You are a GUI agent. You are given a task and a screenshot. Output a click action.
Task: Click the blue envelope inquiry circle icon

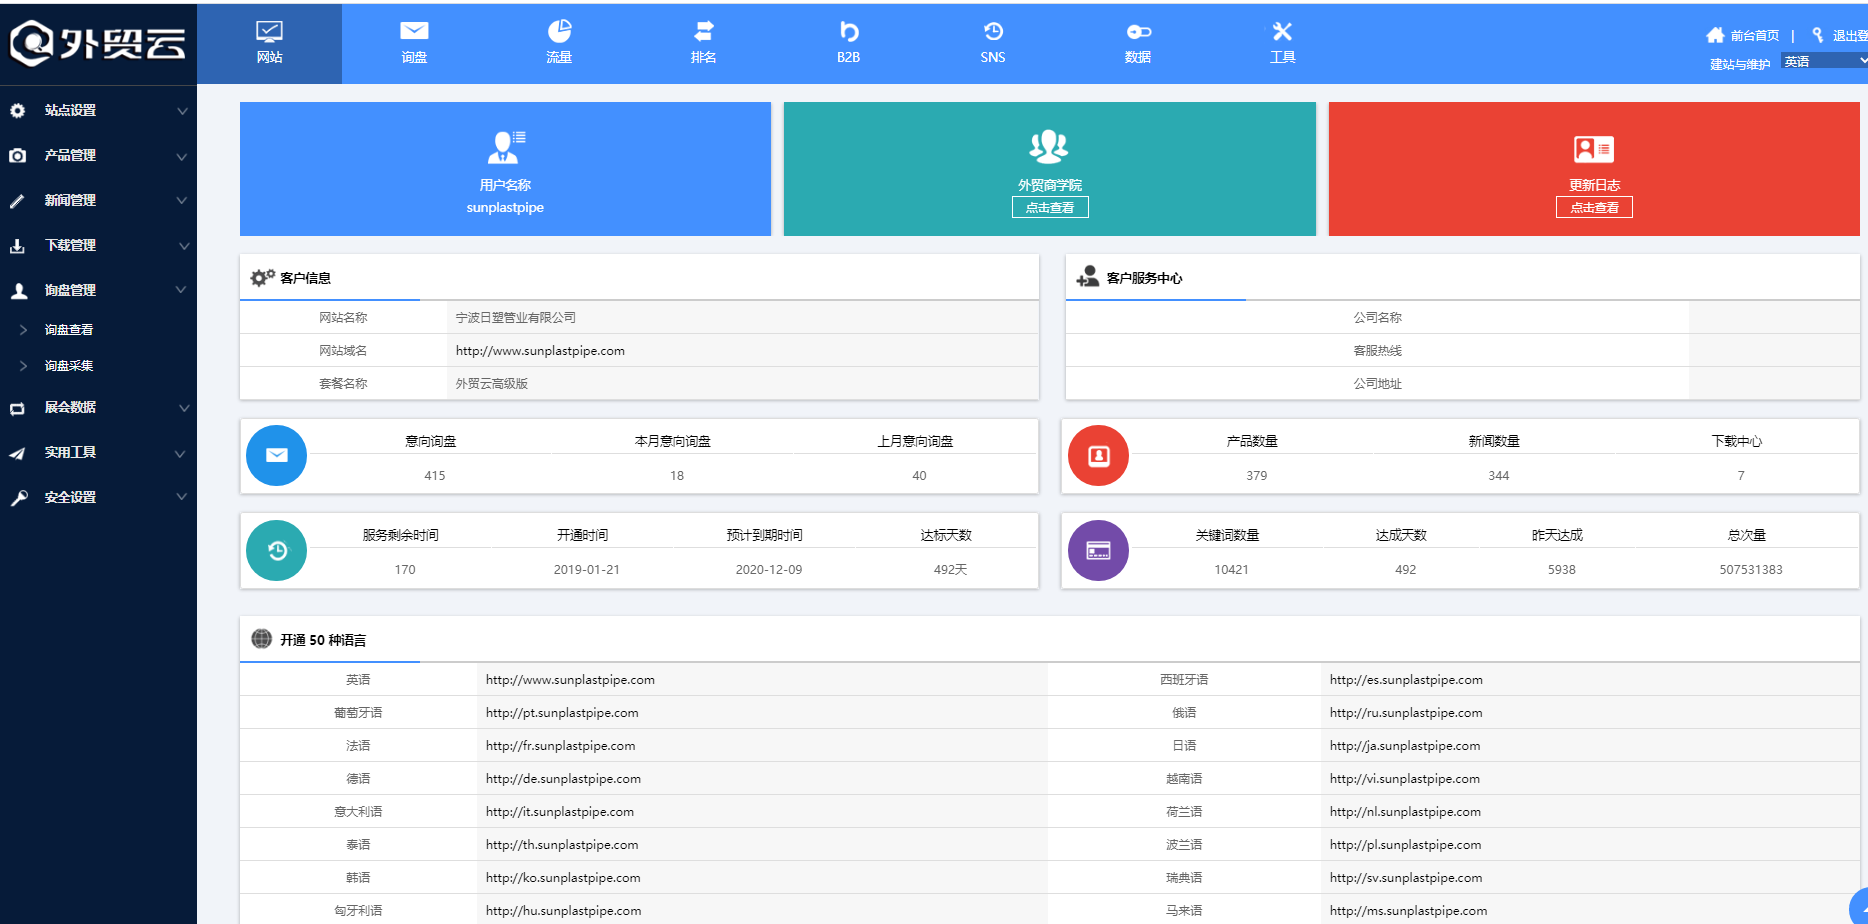[277, 456]
